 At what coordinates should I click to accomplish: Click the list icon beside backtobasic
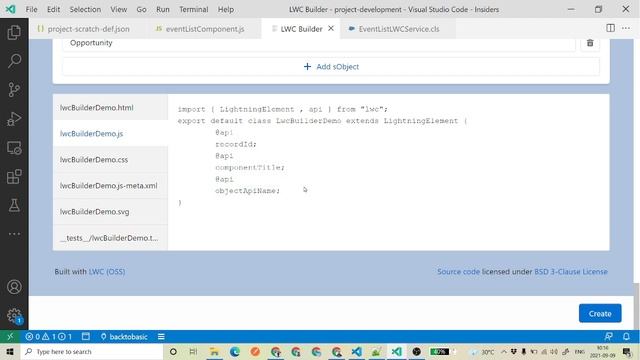coord(161,337)
